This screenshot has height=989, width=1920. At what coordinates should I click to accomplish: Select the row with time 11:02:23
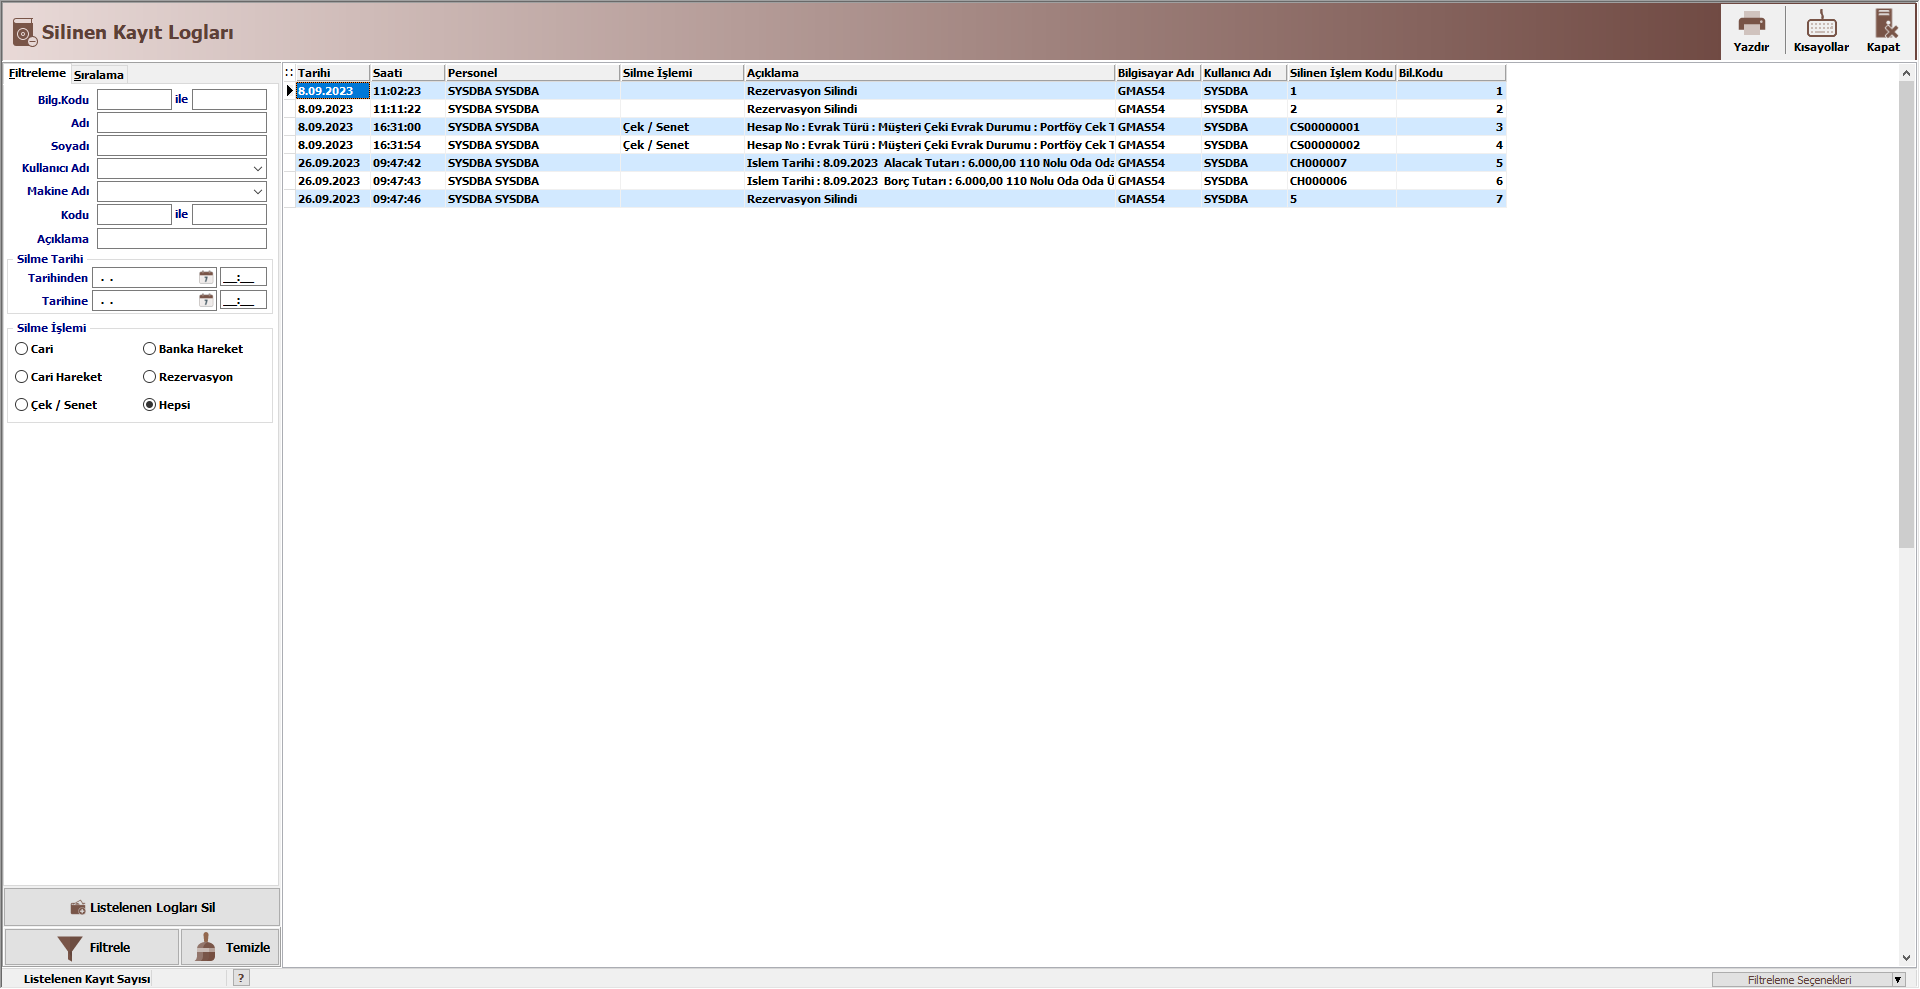pos(900,91)
